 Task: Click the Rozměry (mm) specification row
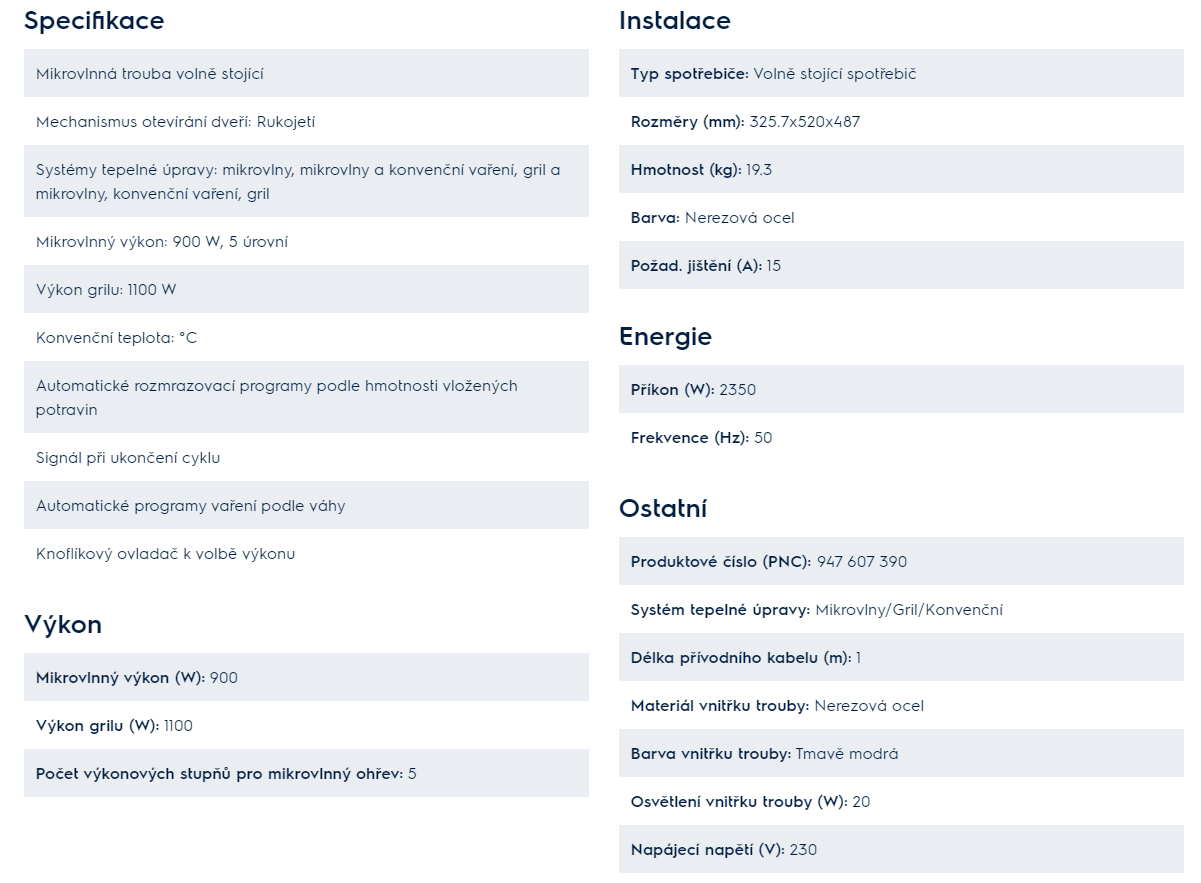(x=901, y=121)
